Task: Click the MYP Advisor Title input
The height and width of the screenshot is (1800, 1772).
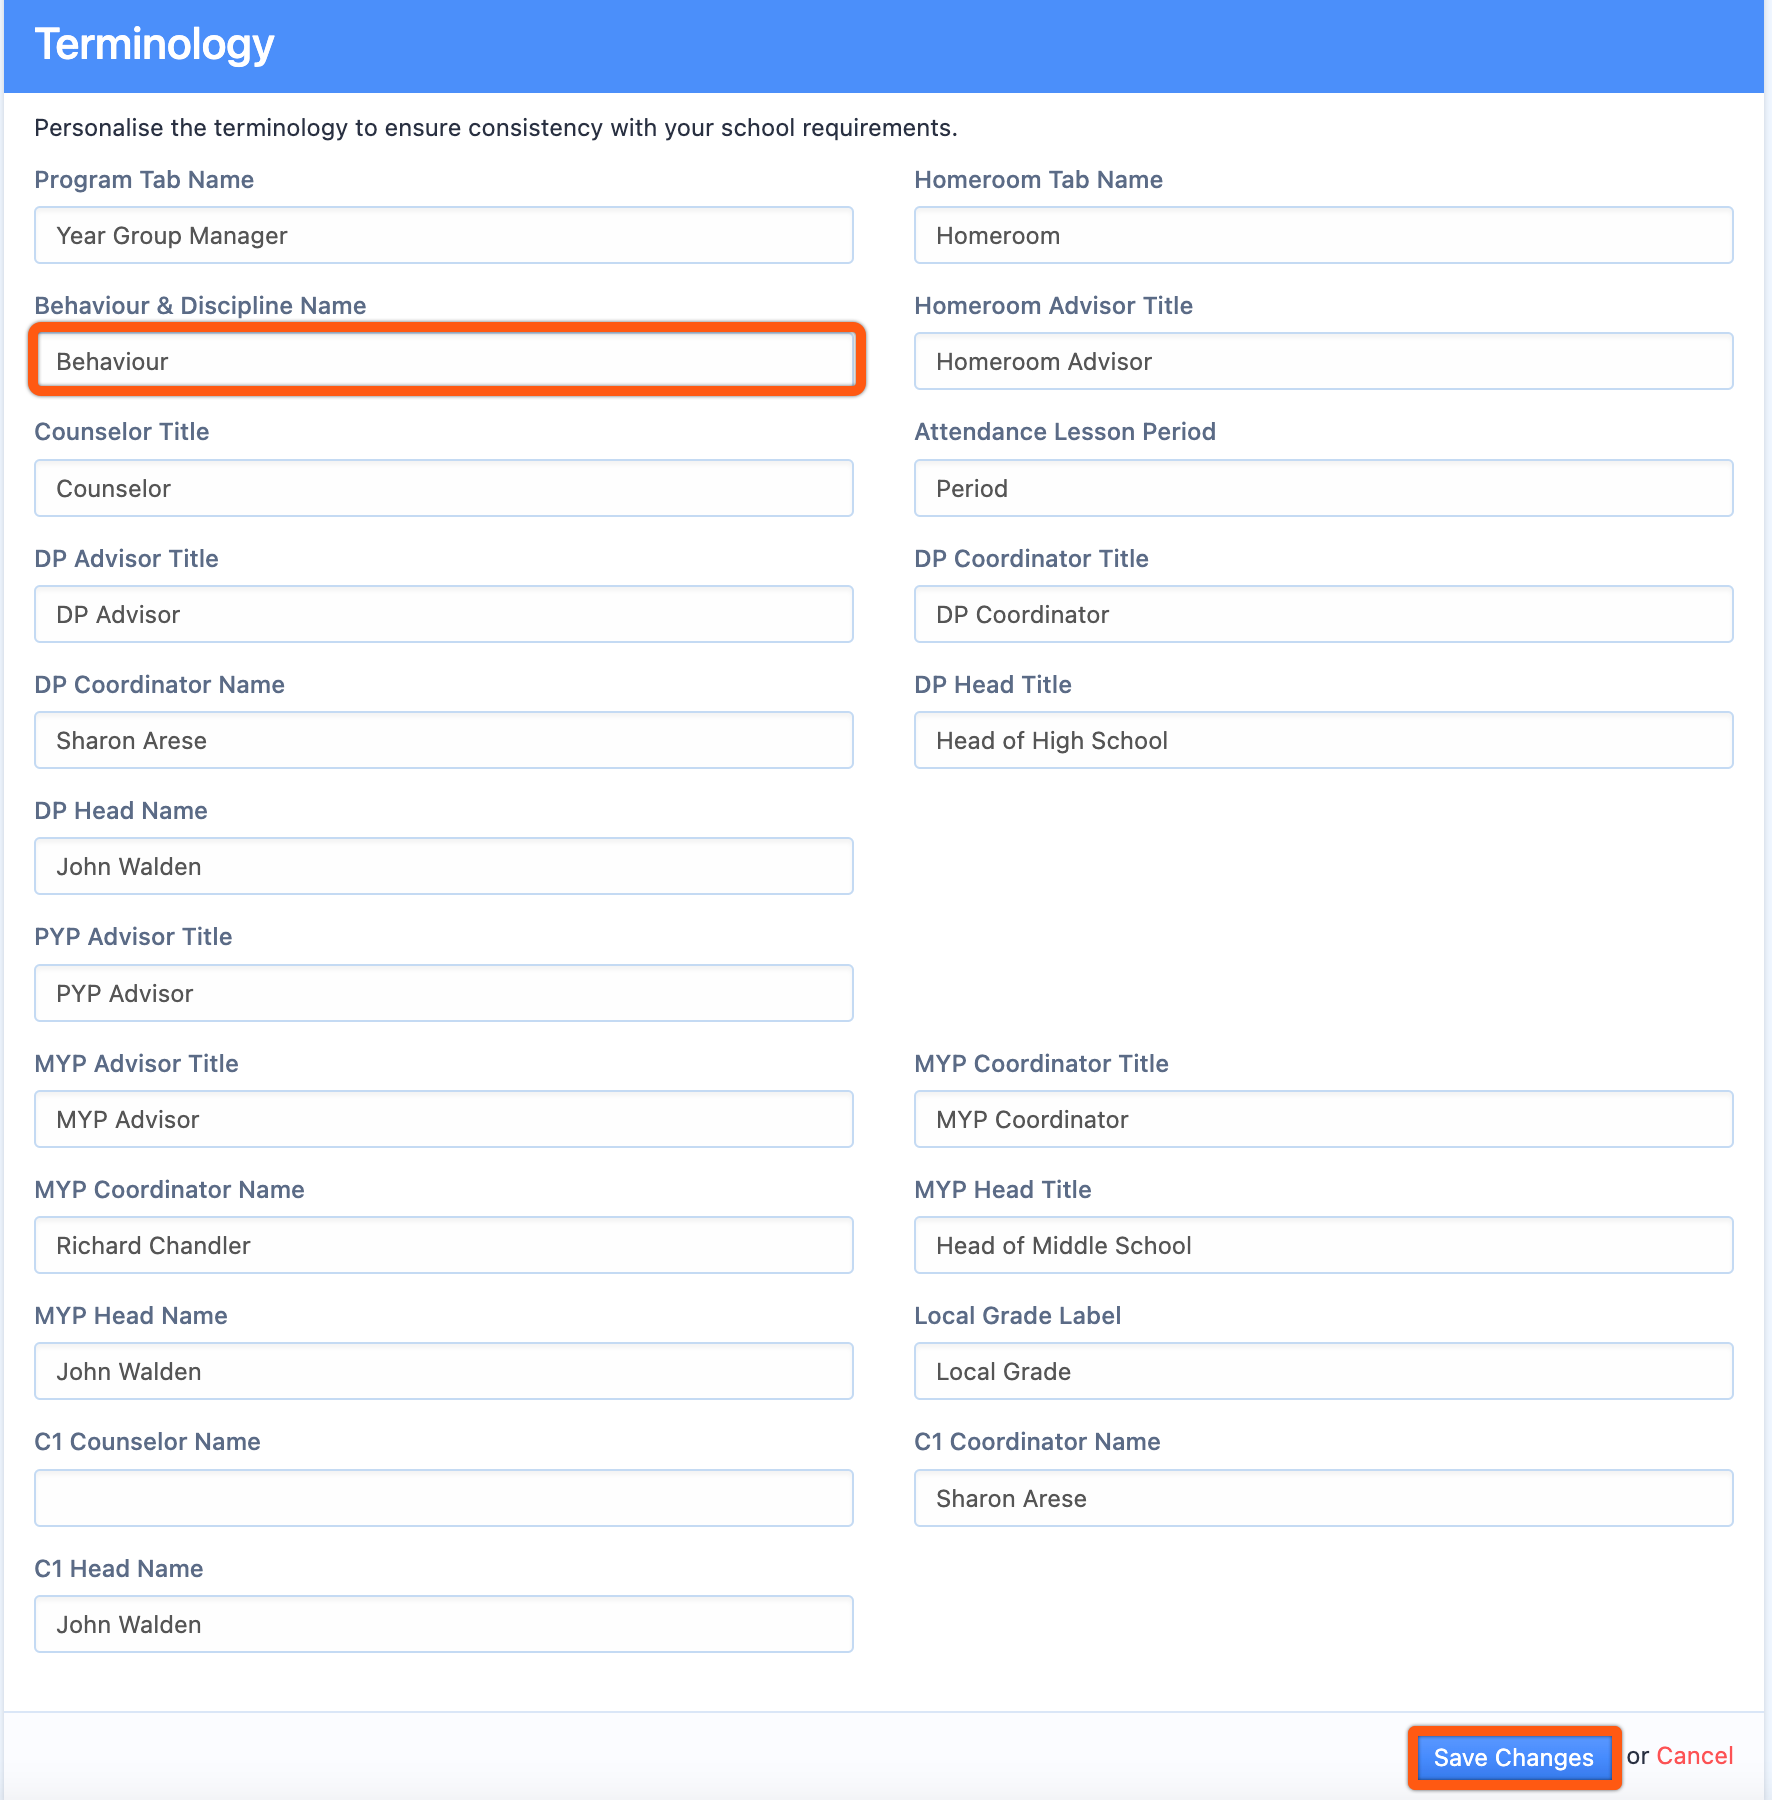Action: coord(444,1119)
